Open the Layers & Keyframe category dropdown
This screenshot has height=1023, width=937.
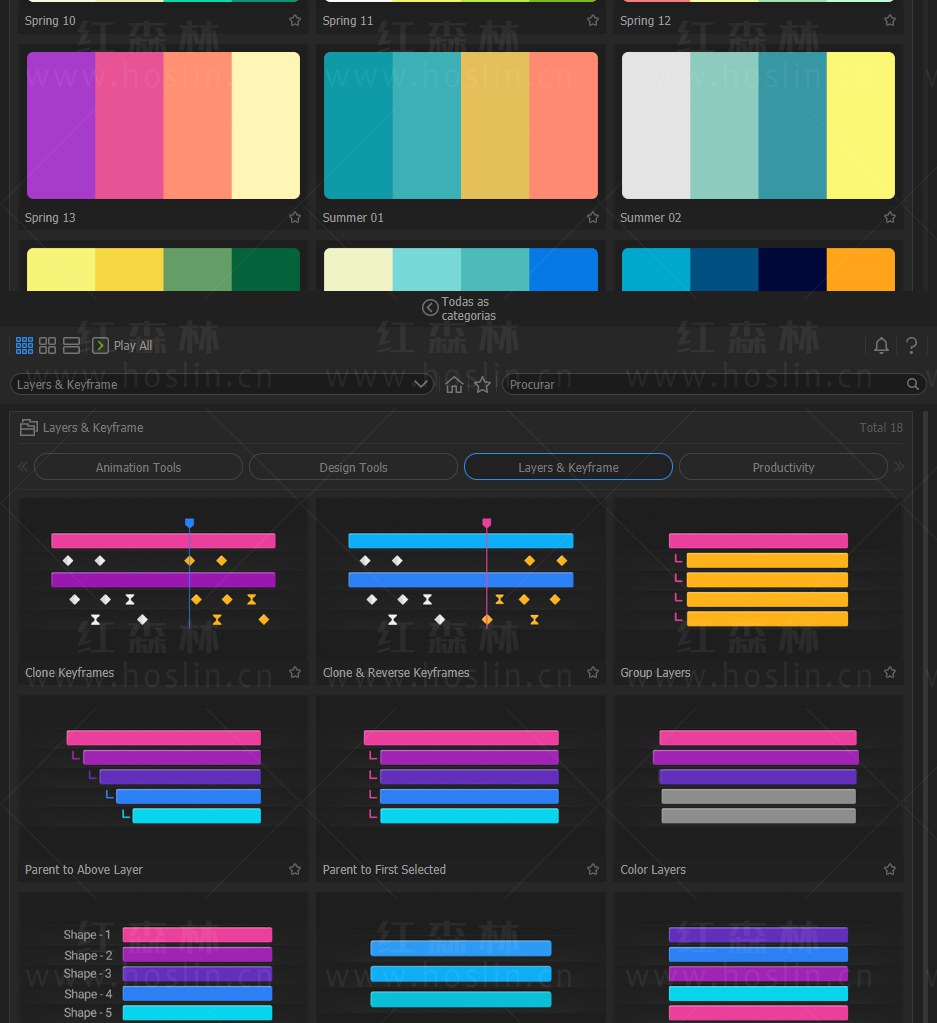point(222,384)
